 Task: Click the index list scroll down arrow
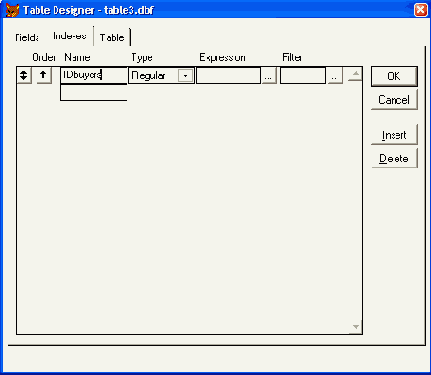pos(356,327)
